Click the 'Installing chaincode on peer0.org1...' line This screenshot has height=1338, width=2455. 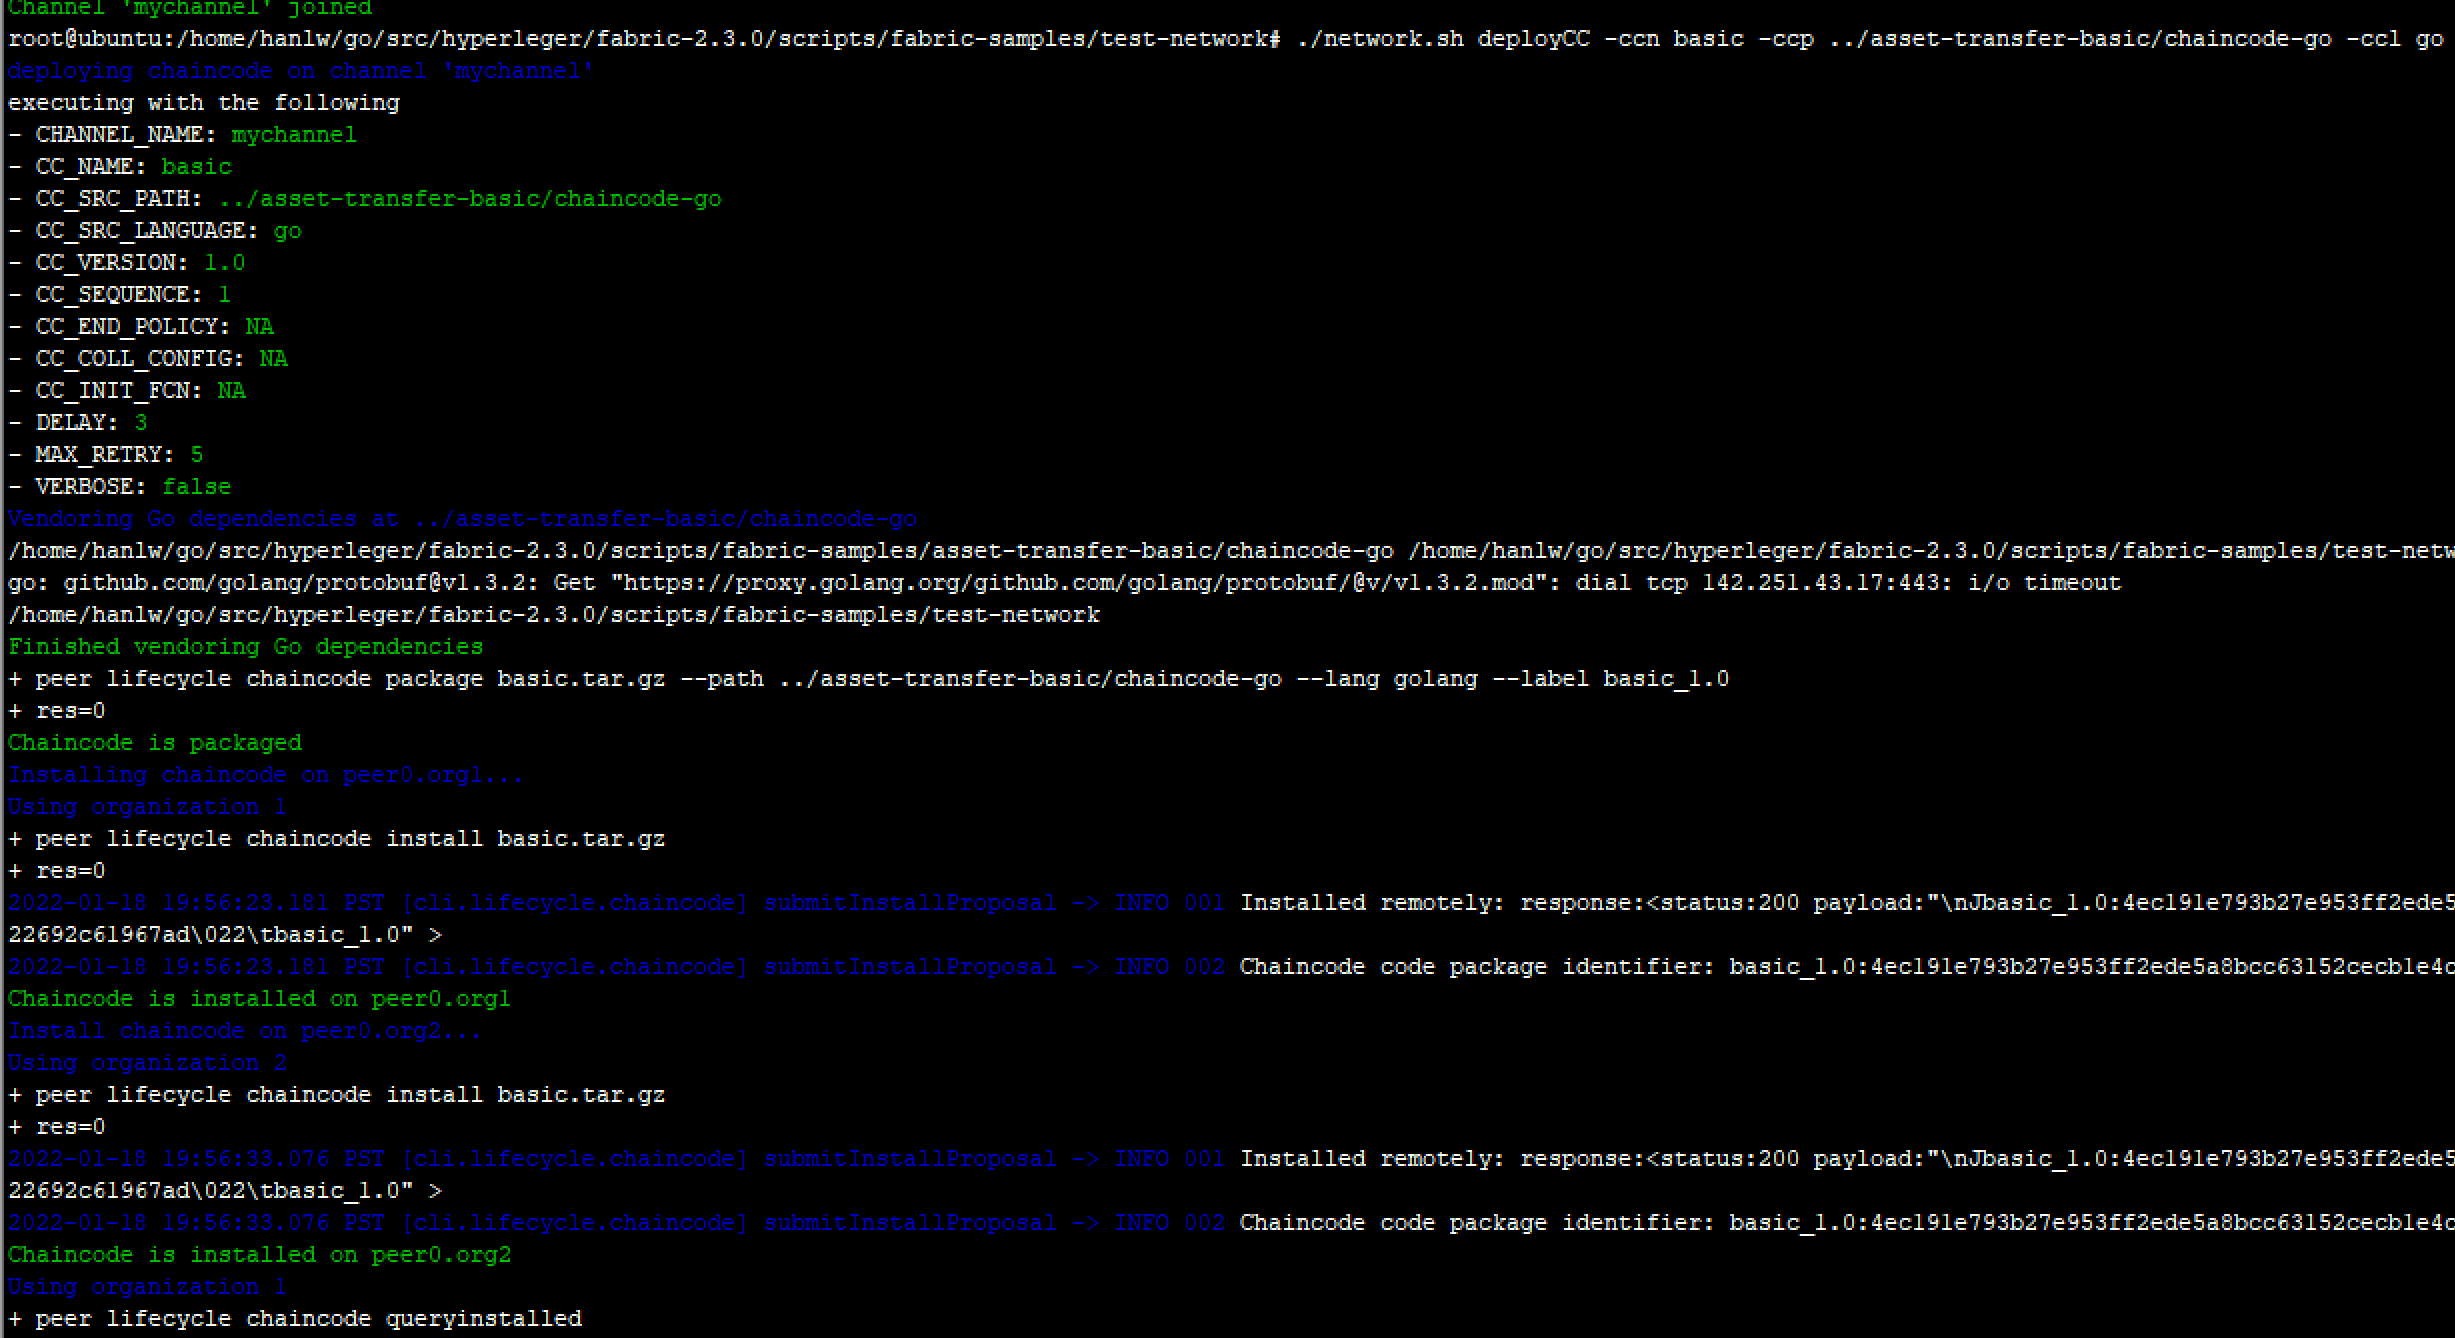coord(264,774)
